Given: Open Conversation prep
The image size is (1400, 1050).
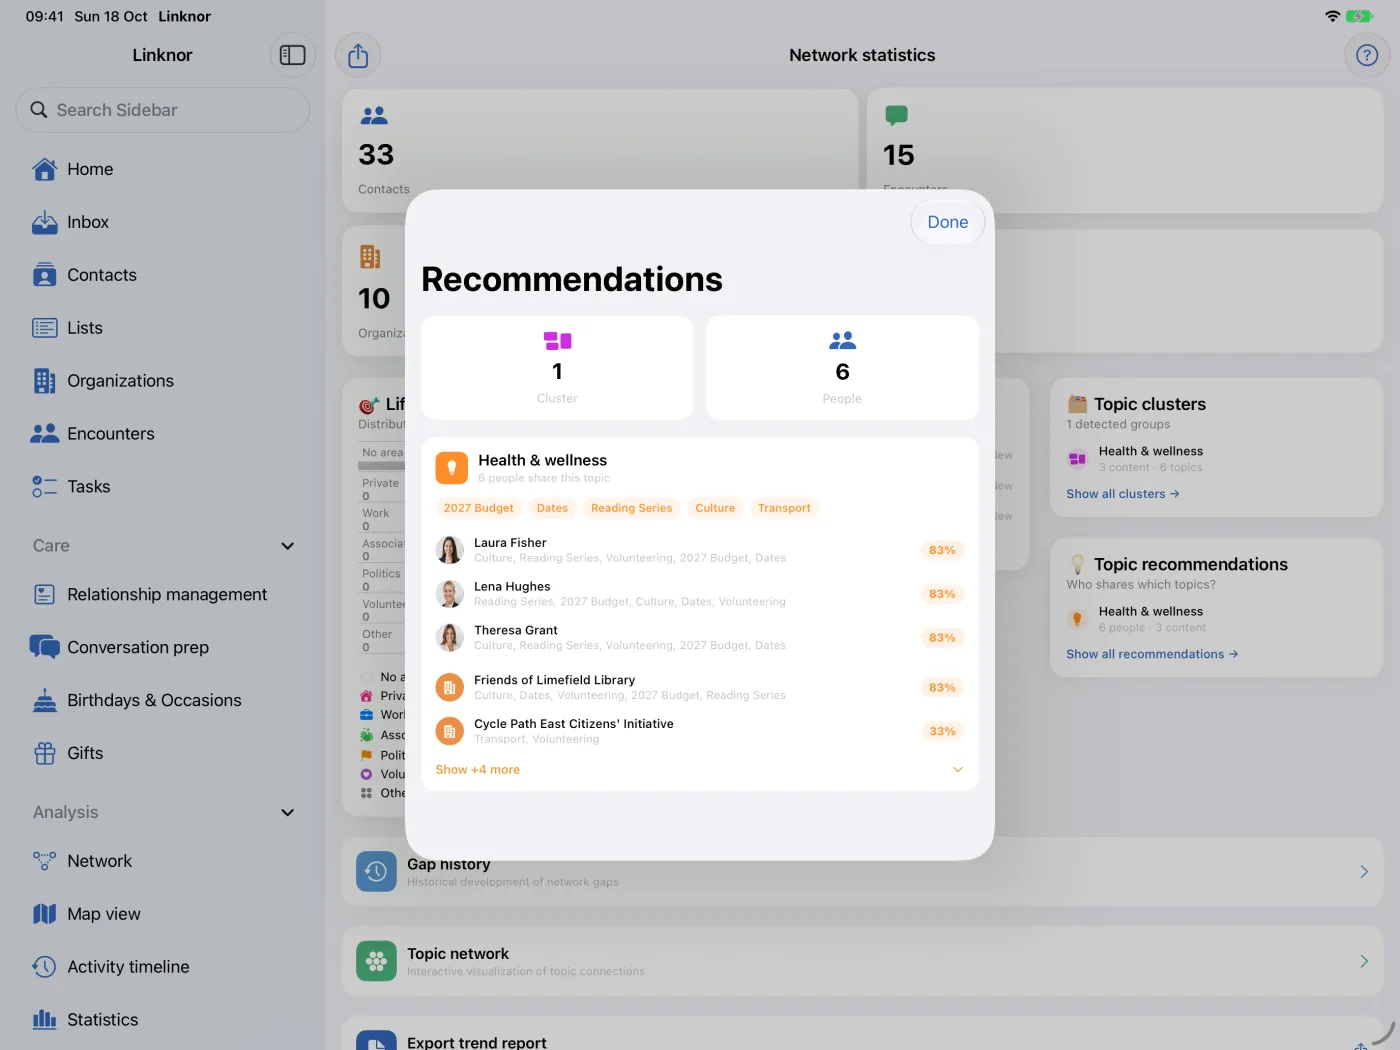Looking at the screenshot, I should point(163,647).
